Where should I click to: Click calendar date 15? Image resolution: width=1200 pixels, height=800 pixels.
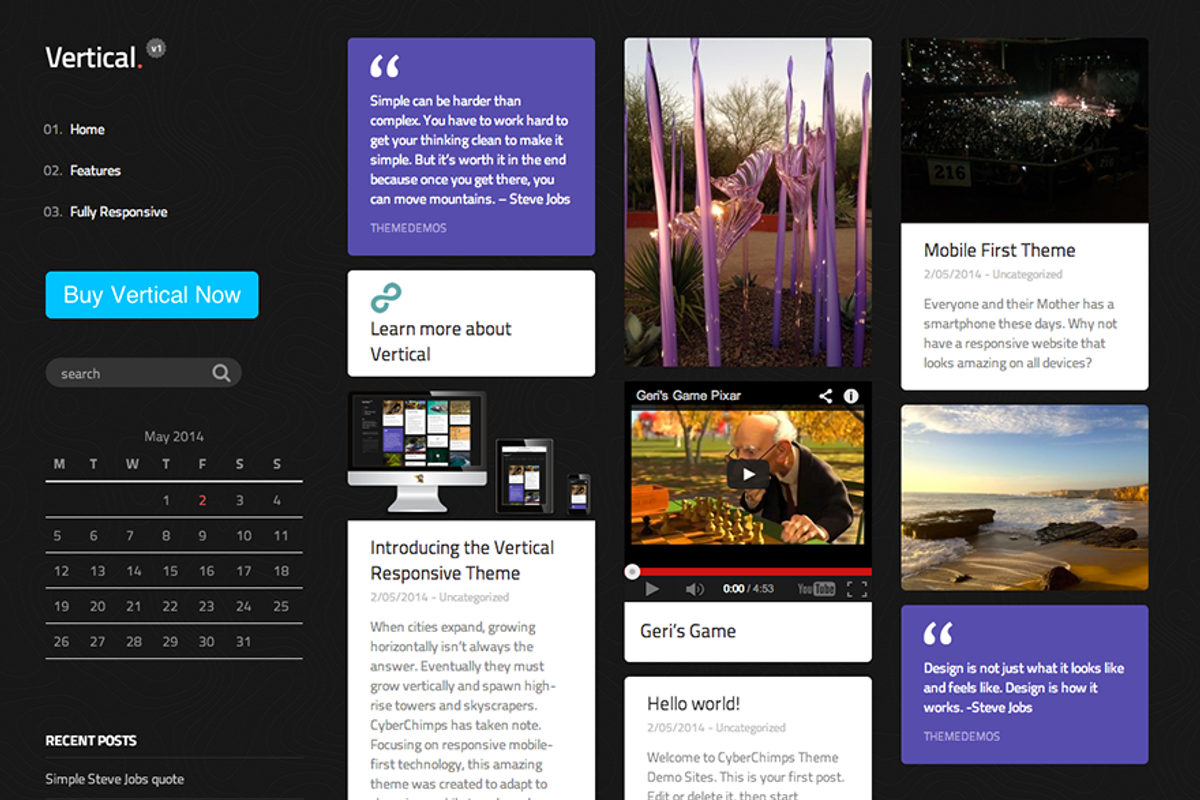click(x=170, y=571)
